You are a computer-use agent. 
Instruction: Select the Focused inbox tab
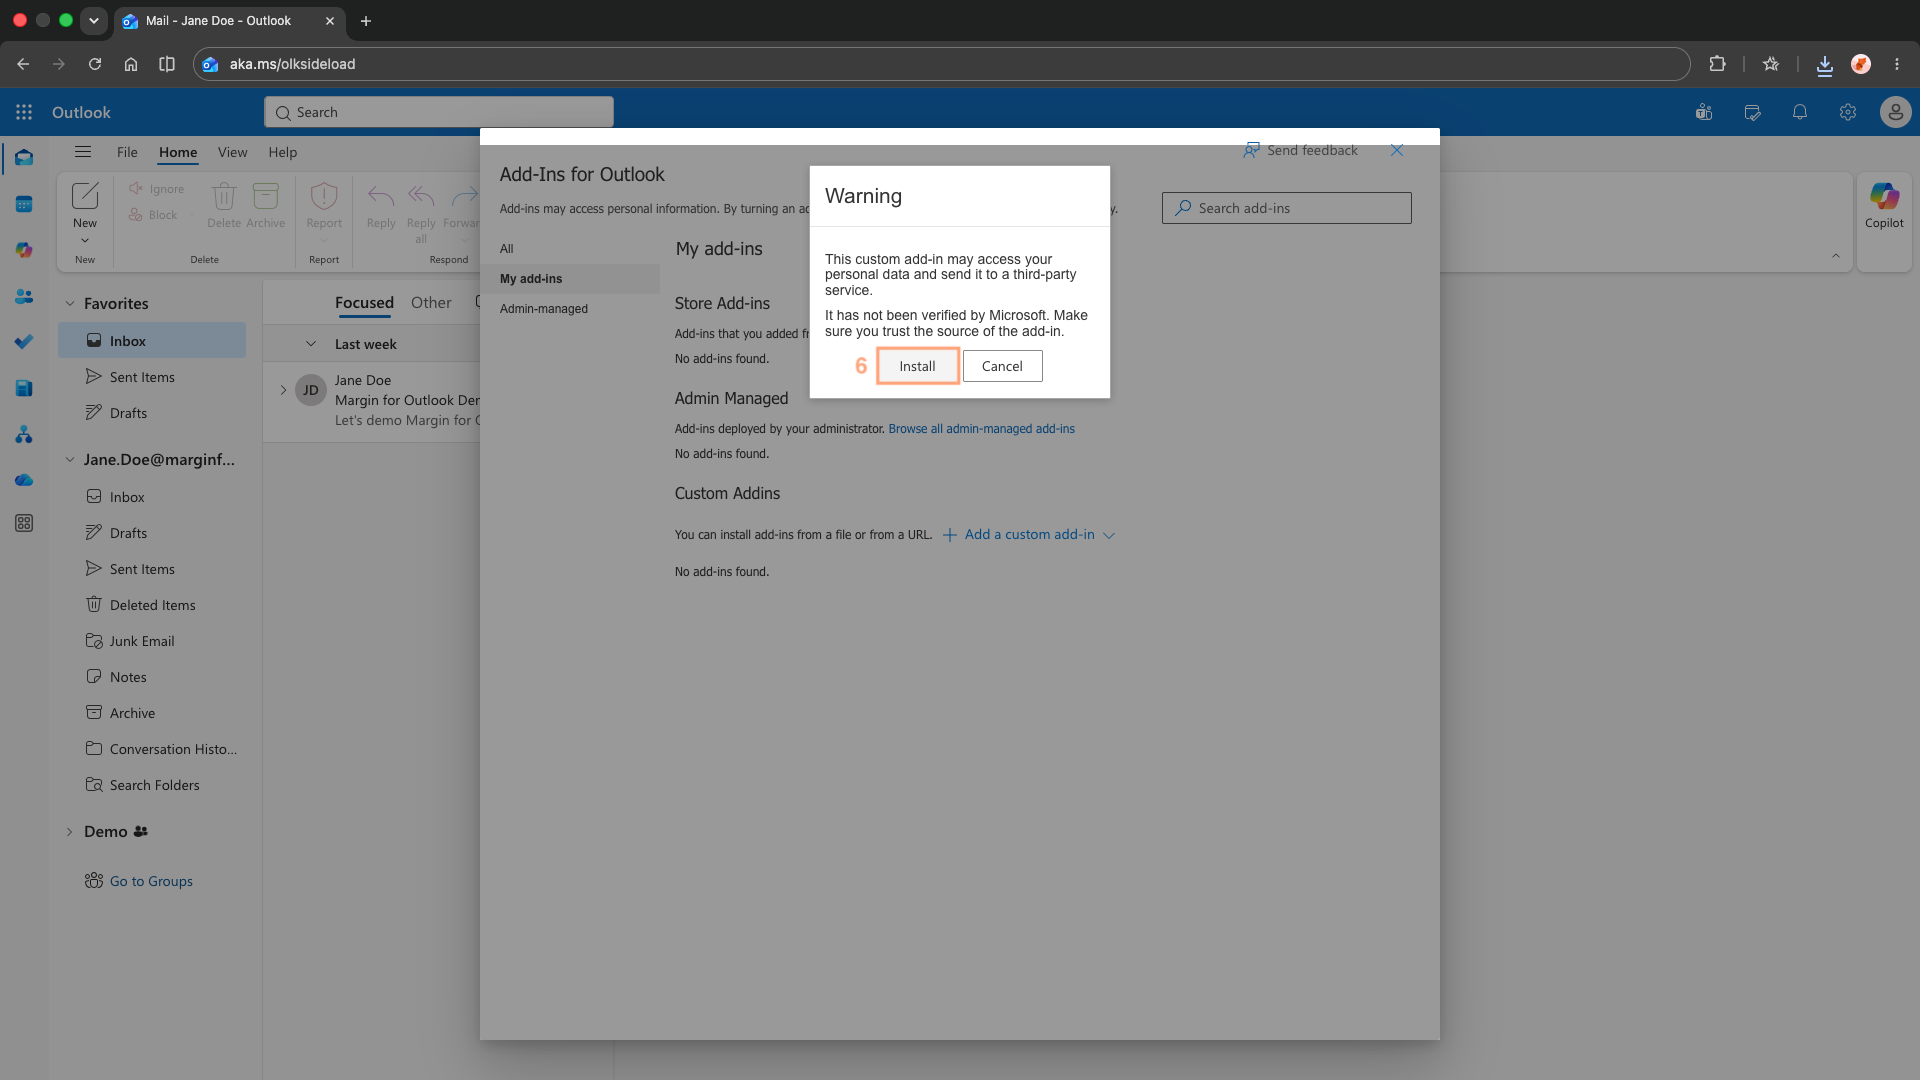[x=364, y=302]
